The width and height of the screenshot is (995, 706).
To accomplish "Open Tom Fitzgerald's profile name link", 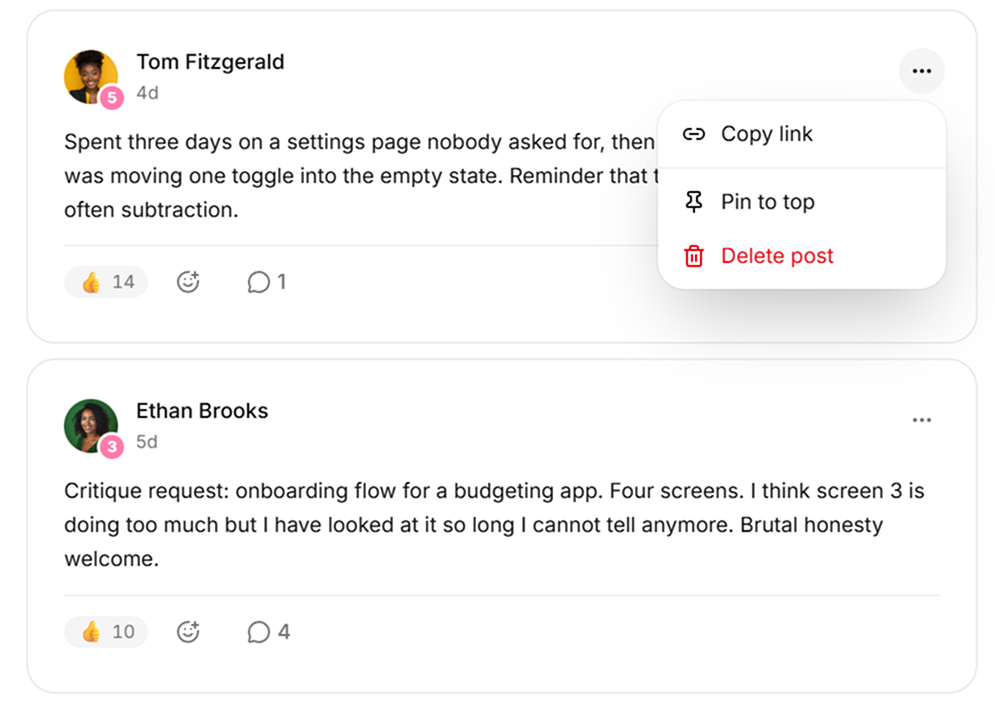I will (x=210, y=62).
